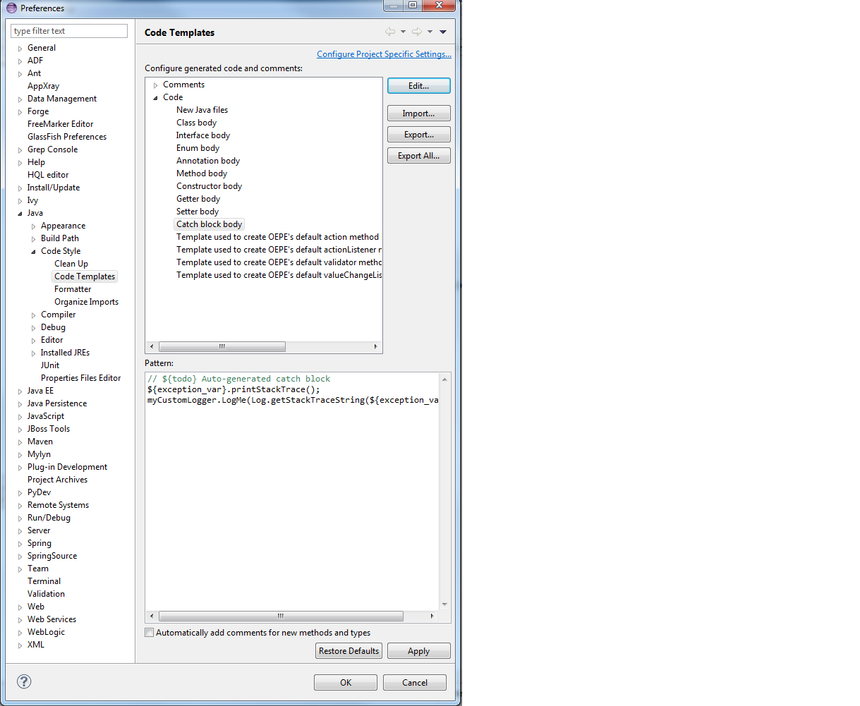Viewport: 860px width, 706px height.
Task: Collapse the Java preferences category
Action: coord(20,213)
